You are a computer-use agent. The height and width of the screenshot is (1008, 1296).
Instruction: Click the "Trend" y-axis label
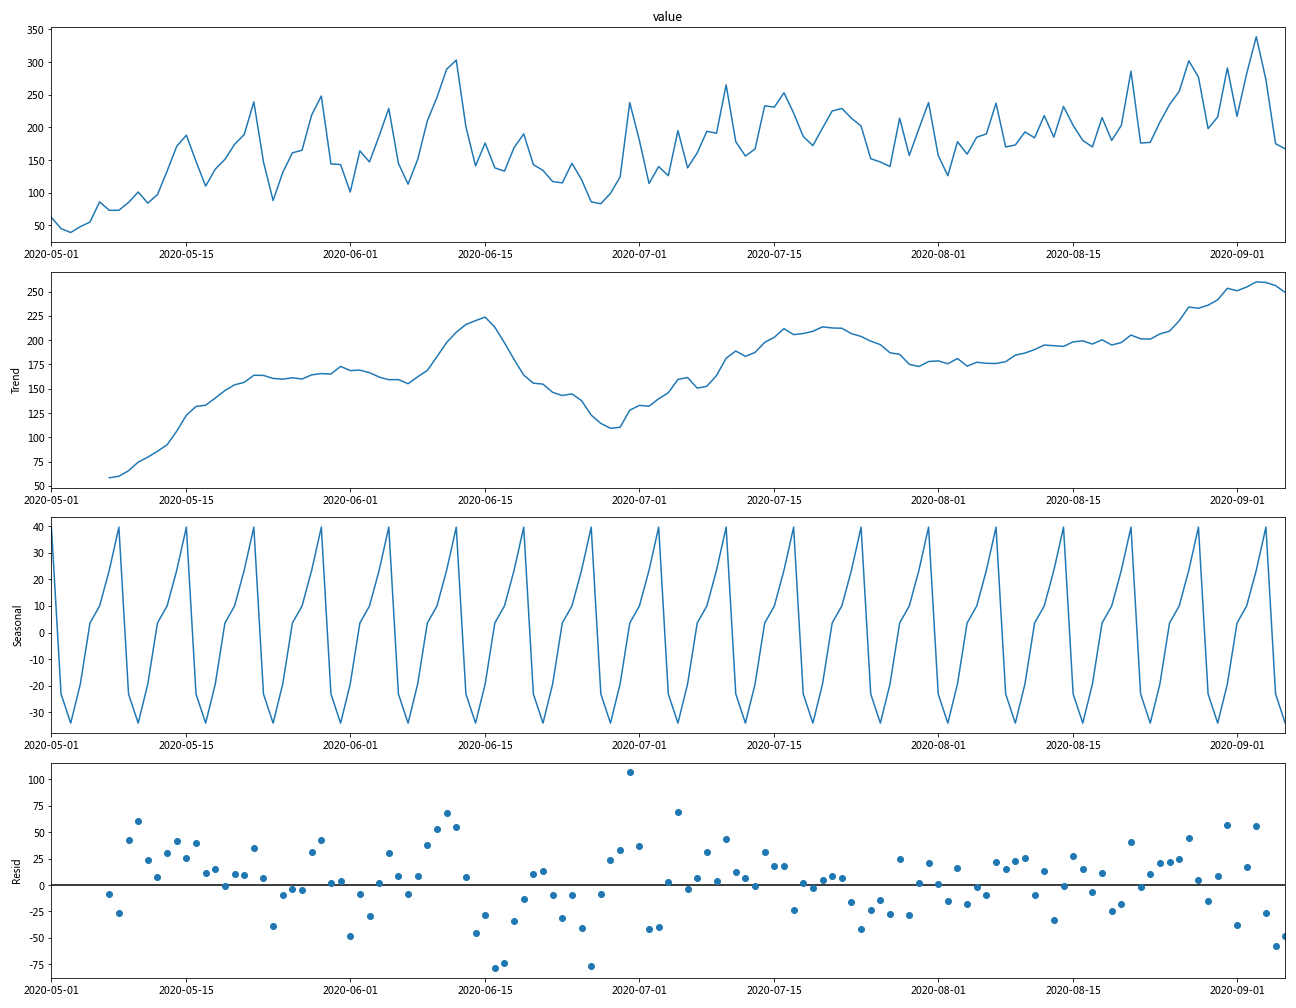(x=16, y=380)
